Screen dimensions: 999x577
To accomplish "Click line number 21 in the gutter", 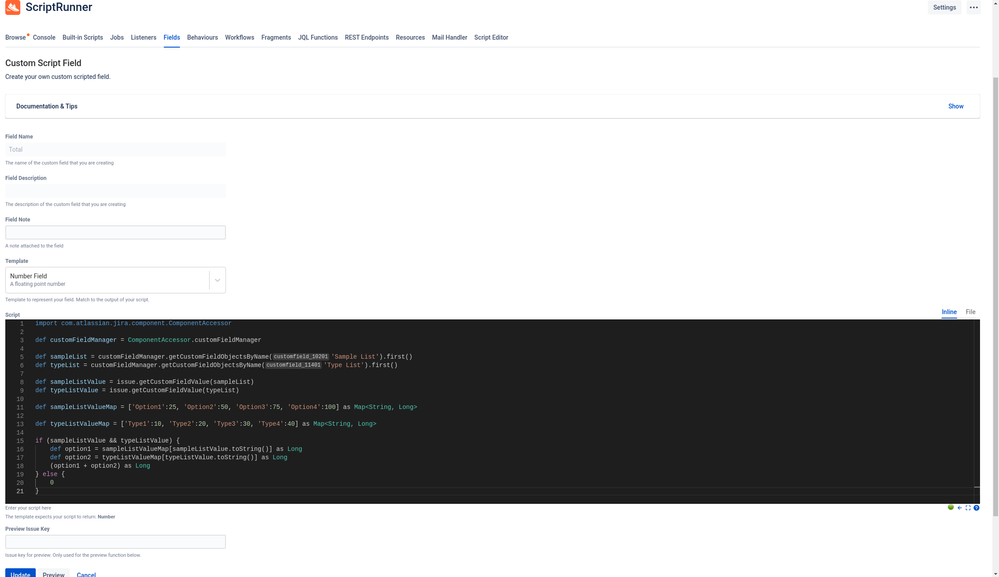I will [20, 492].
